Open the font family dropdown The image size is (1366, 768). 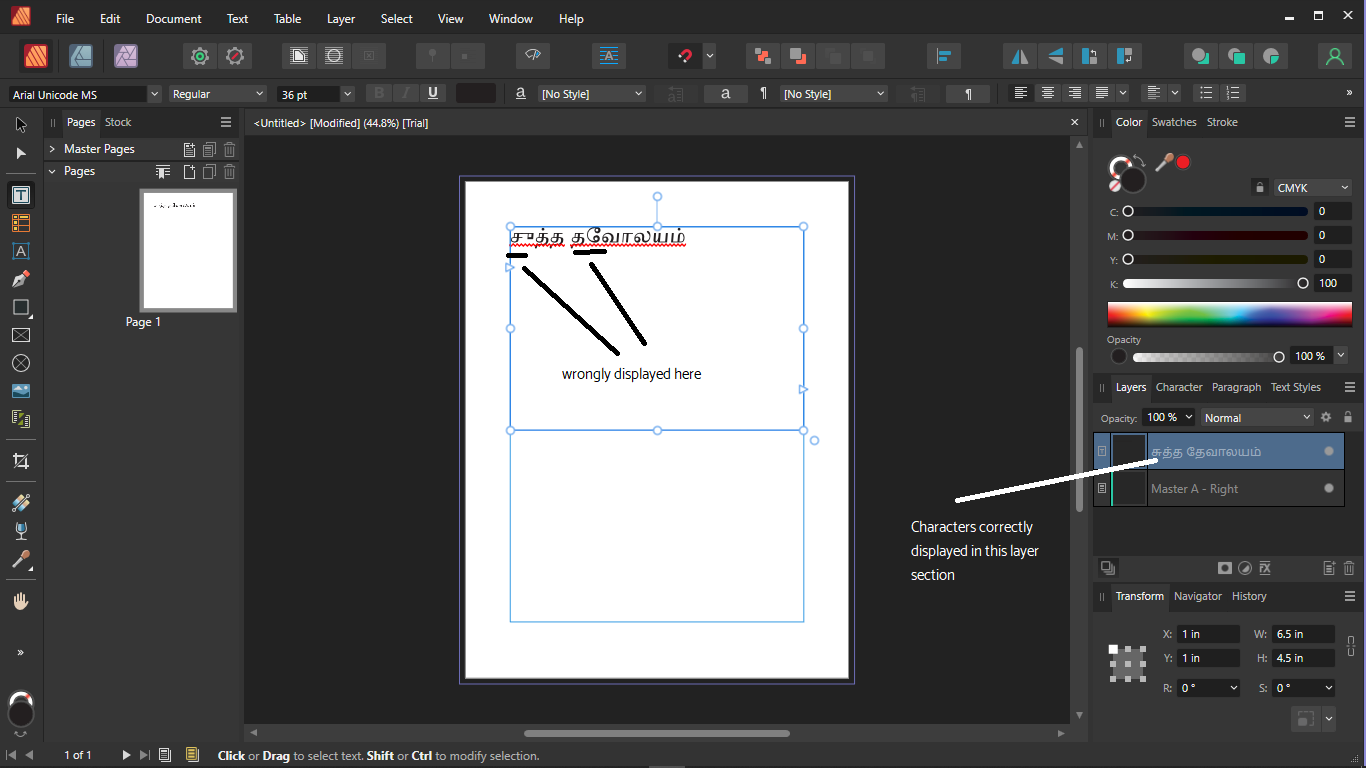[154, 94]
